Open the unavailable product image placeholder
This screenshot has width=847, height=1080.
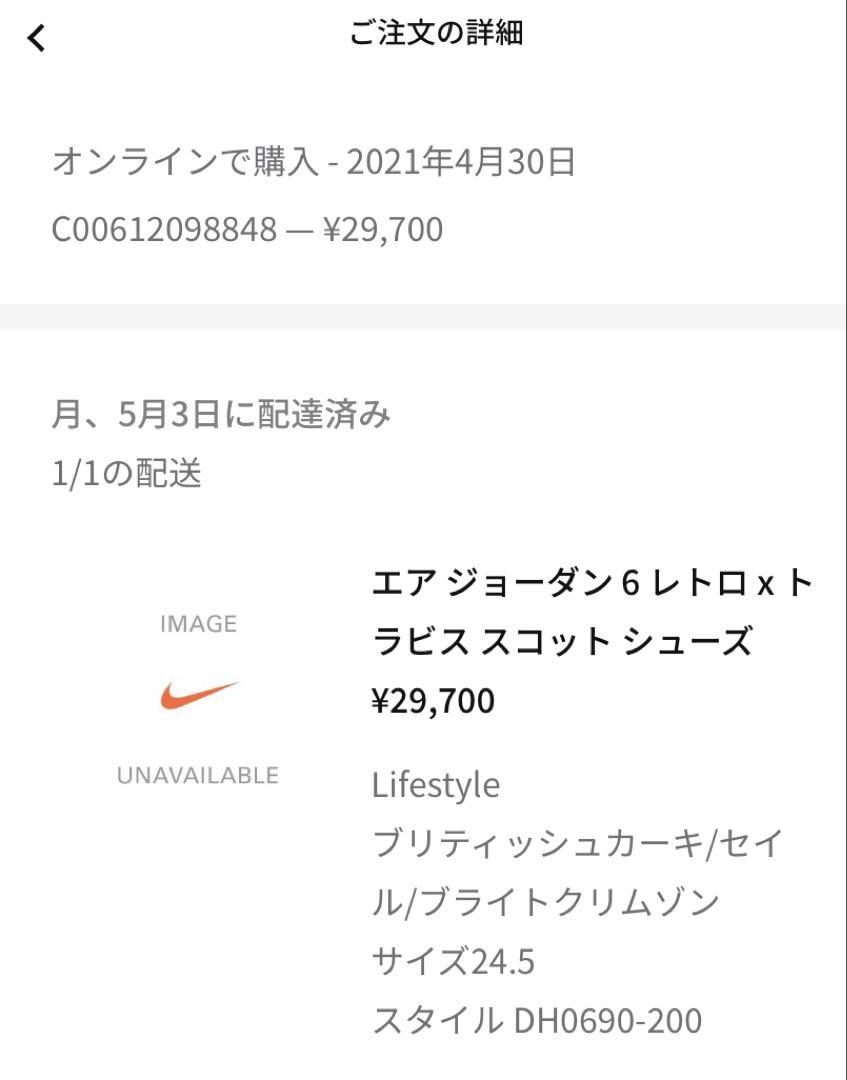[198, 699]
